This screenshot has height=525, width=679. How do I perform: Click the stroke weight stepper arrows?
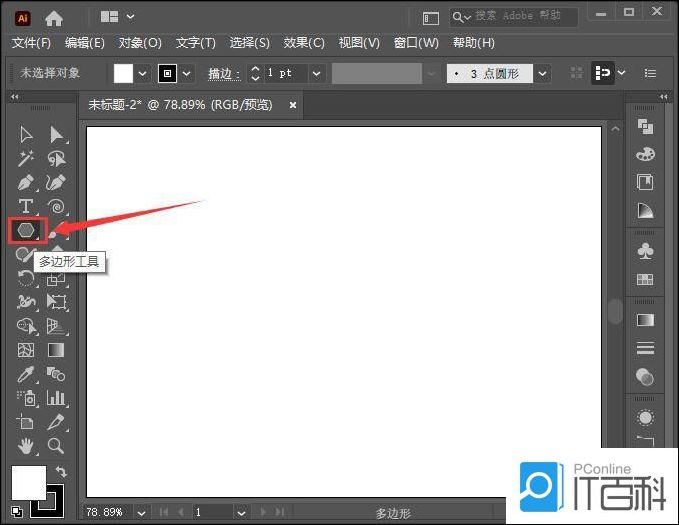click(x=255, y=74)
